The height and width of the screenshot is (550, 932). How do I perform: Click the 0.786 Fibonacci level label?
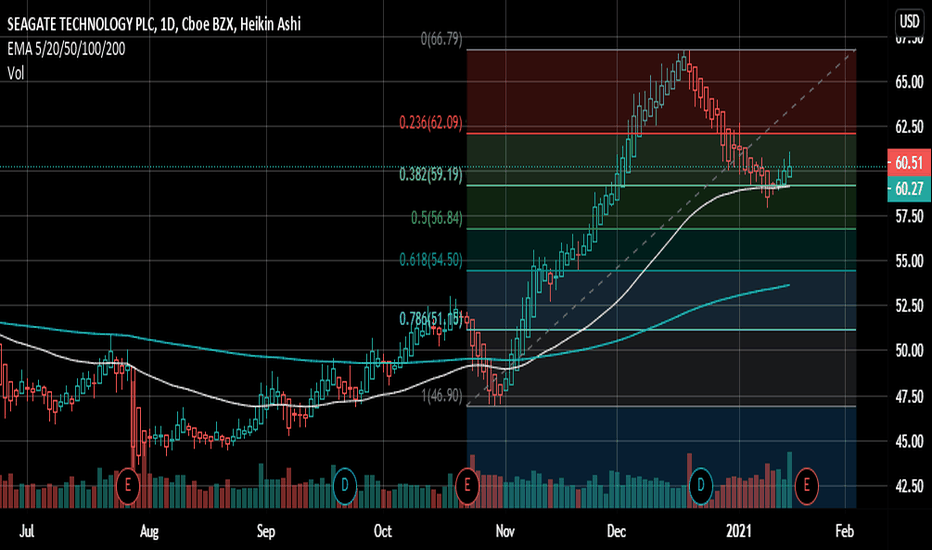click(x=430, y=319)
